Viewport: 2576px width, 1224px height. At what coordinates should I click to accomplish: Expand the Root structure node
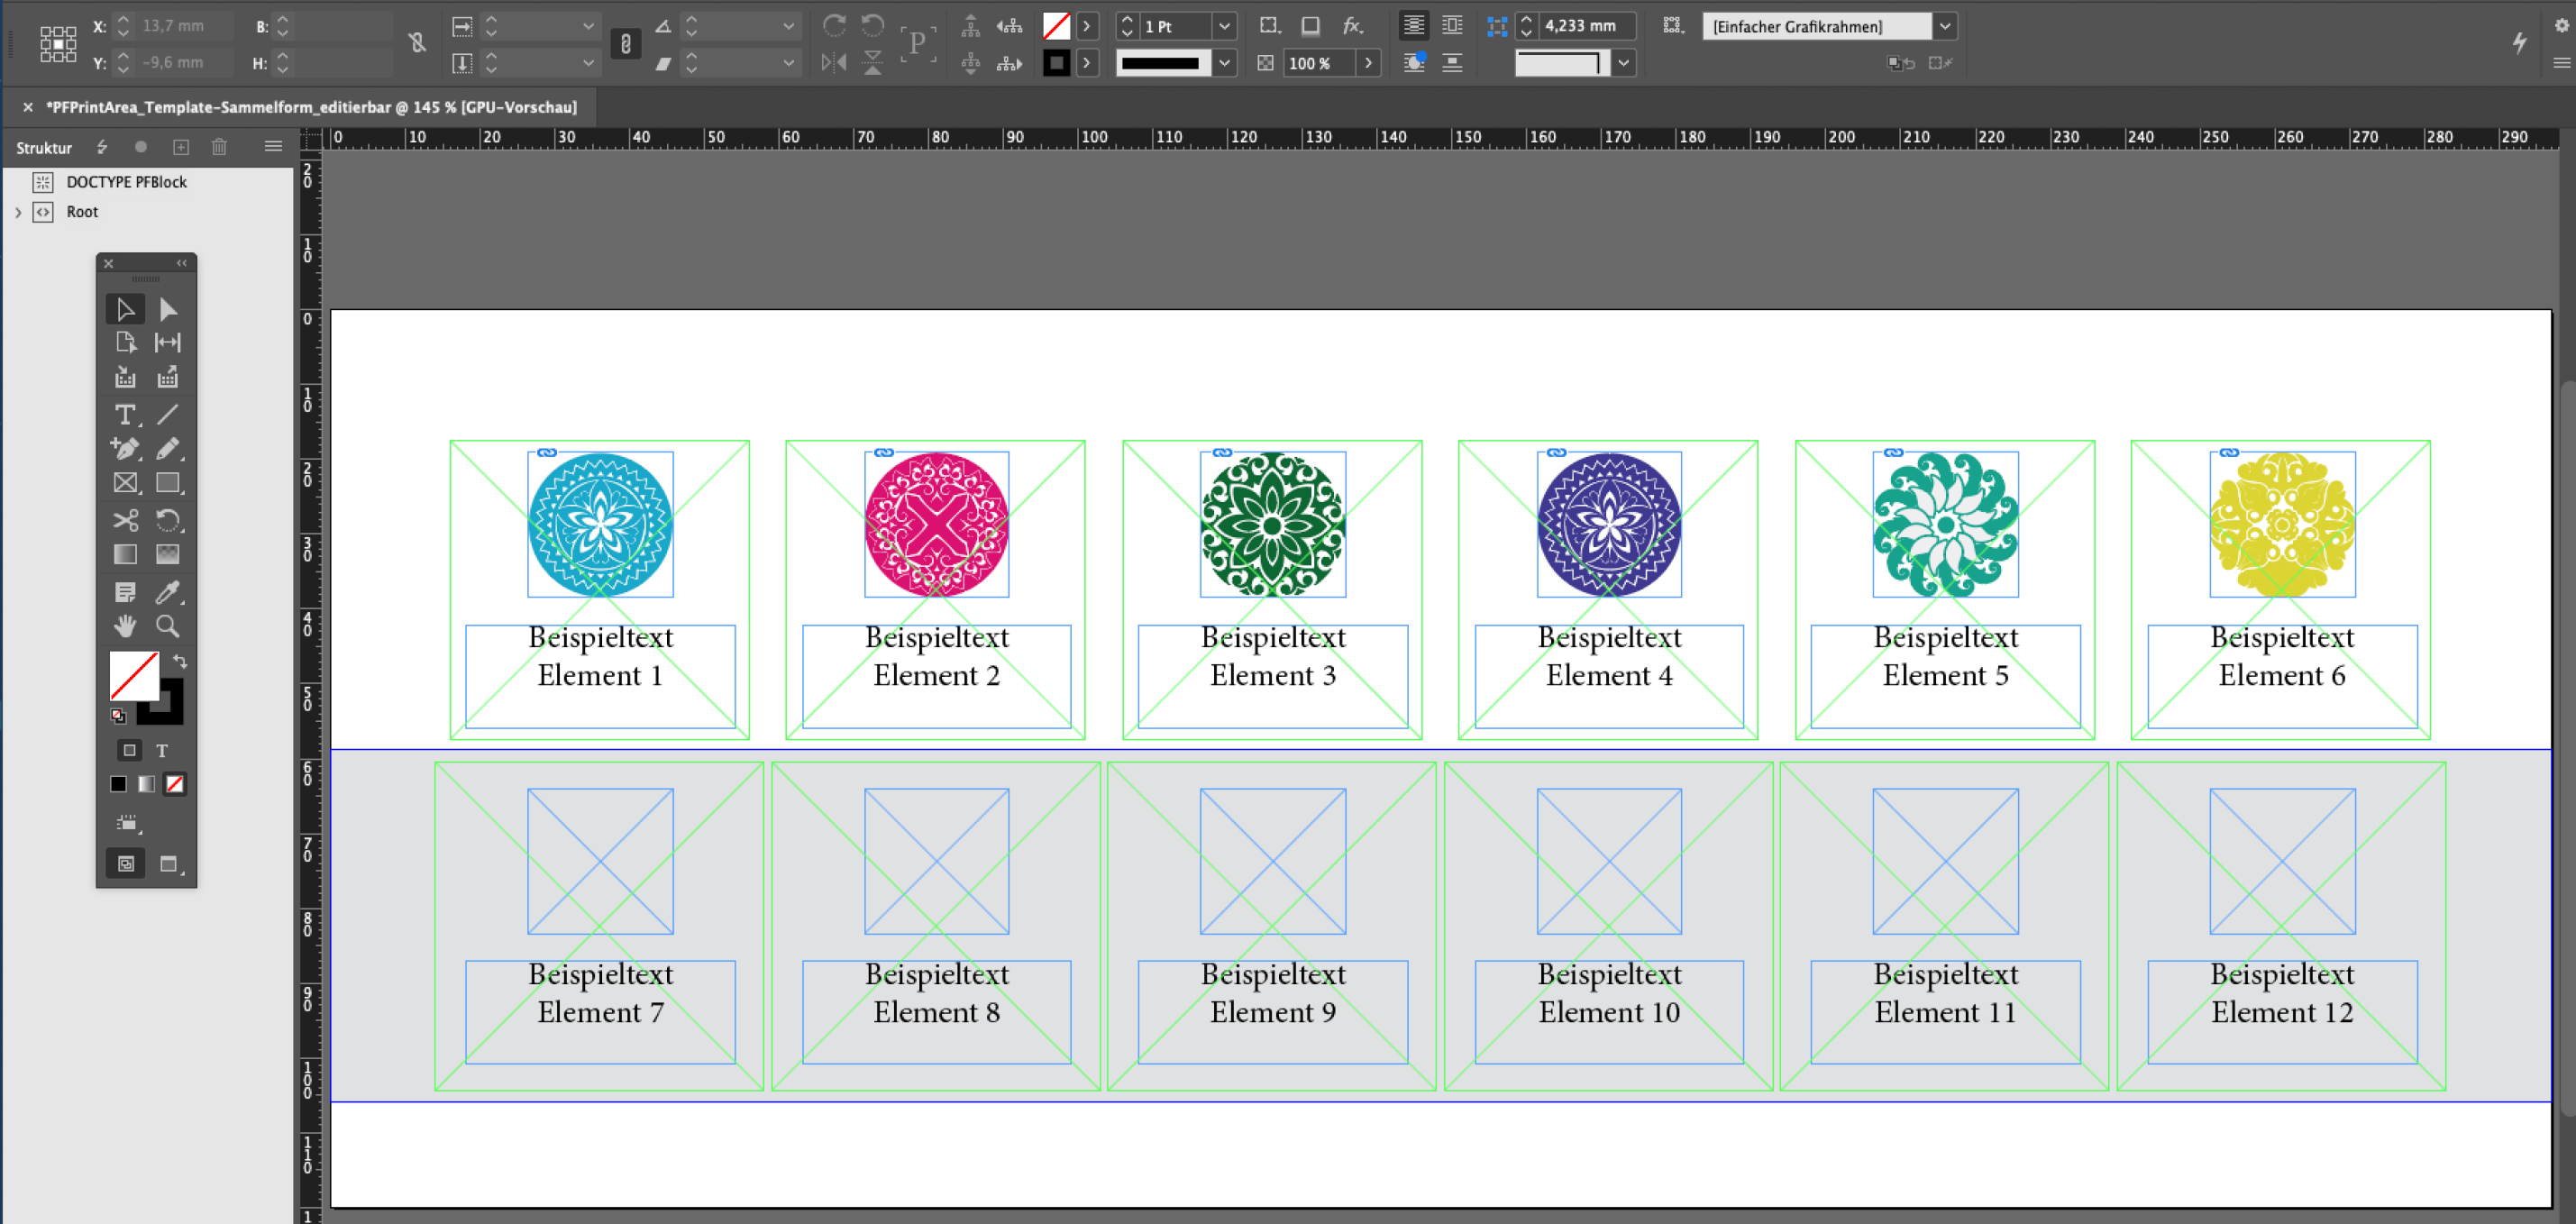tap(18, 212)
